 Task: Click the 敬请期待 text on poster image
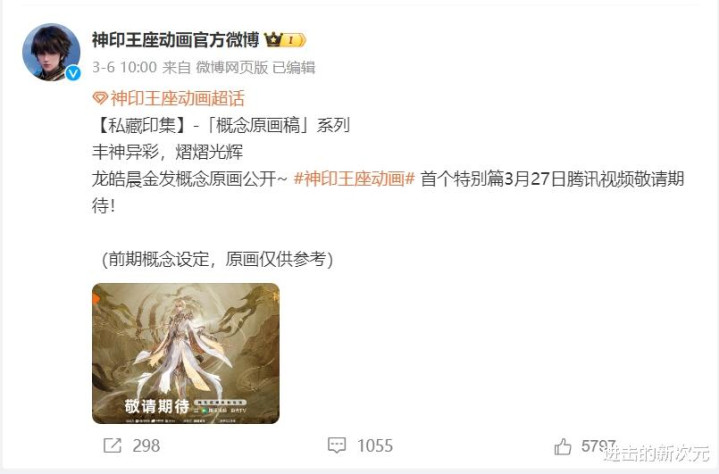pyautogui.click(x=157, y=405)
